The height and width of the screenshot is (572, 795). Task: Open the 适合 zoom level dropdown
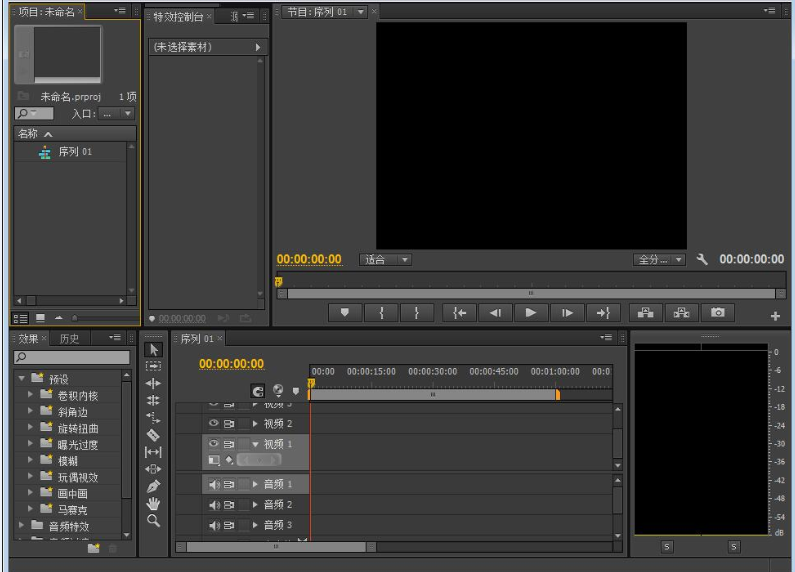click(x=385, y=260)
